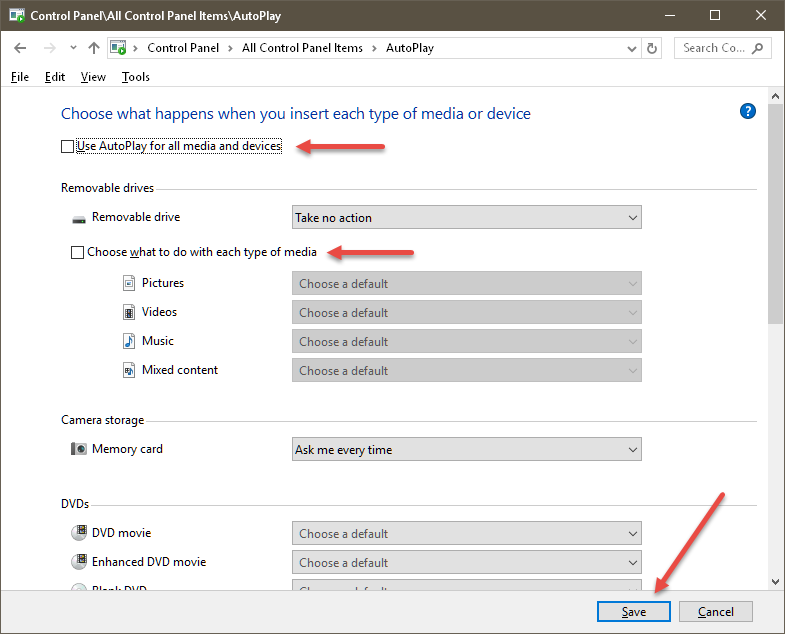Click the Control Panel address bar icon
The image size is (785, 634).
click(x=118, y=48)
